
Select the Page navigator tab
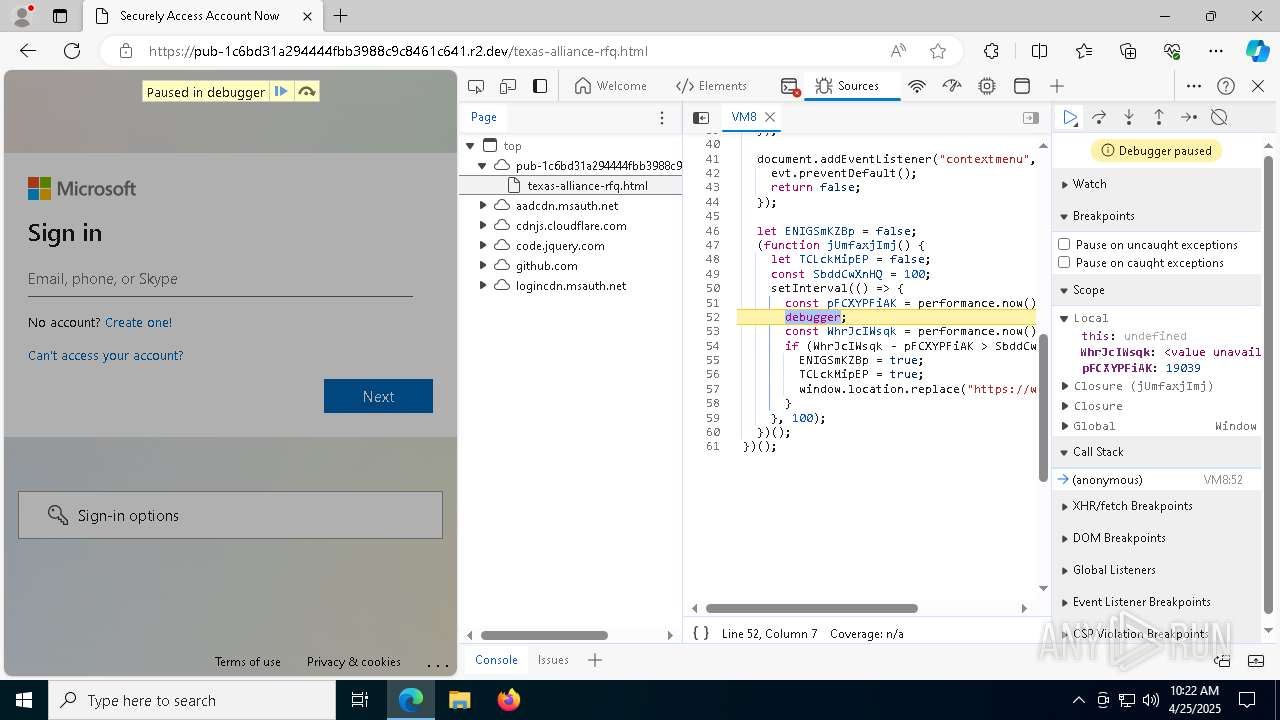coord(484,117)
